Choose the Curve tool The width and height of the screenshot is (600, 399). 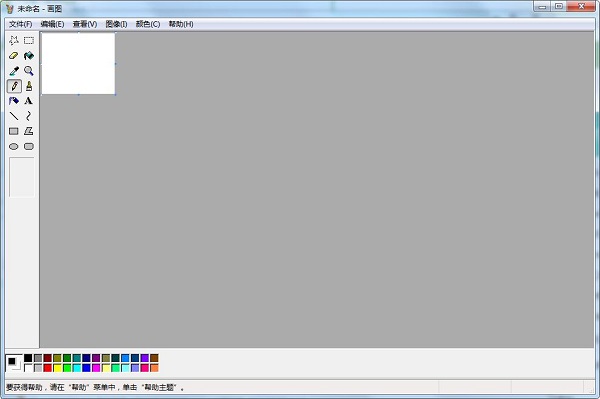click(29, 116)
